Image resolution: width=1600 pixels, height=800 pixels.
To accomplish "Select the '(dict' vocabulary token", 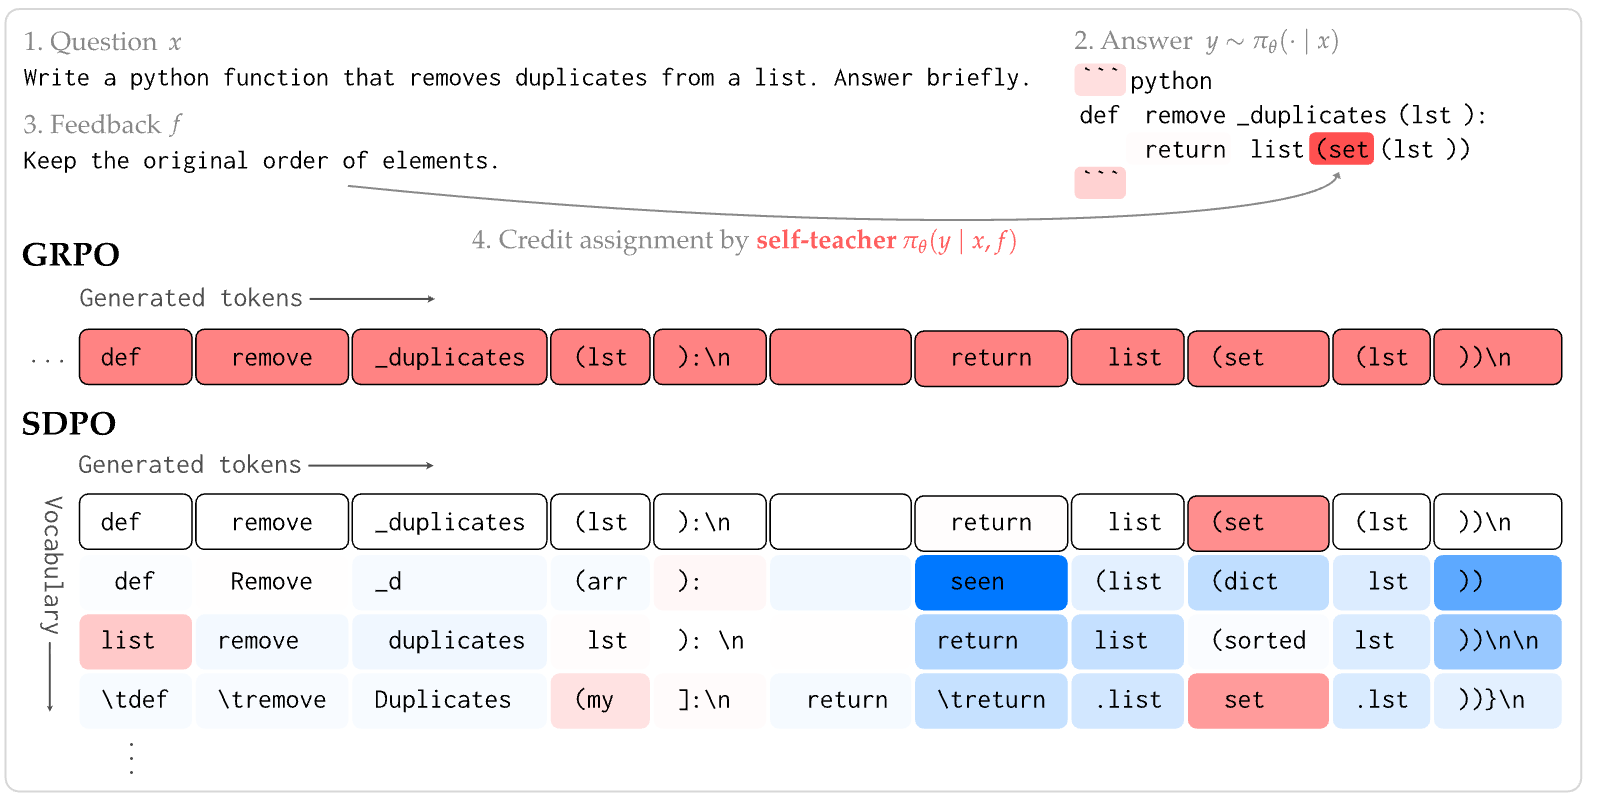I will click(1258, 582).
